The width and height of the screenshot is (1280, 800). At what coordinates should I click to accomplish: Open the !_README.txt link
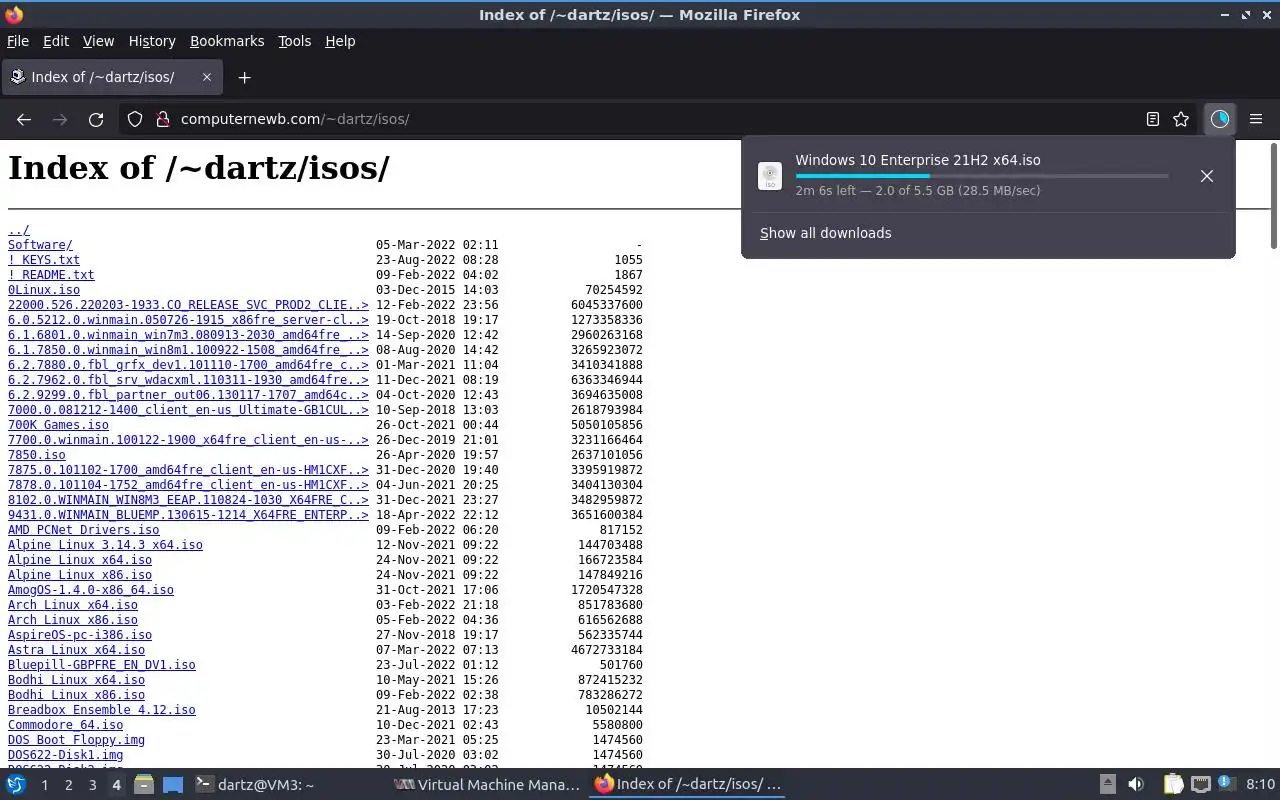point(51,275)
